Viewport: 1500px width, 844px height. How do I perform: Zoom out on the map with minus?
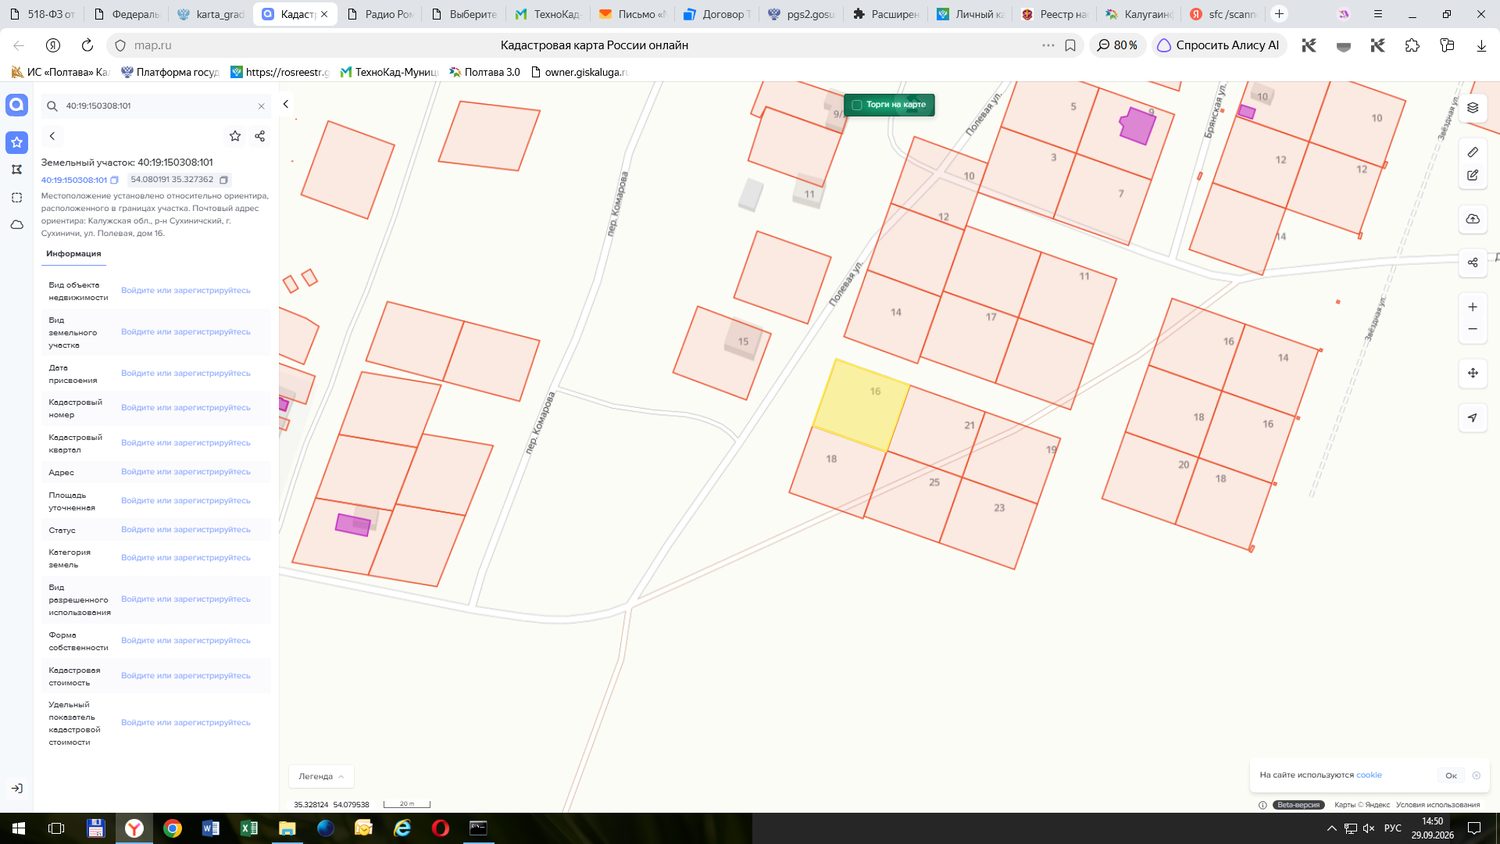click(x=1473, y=329)
